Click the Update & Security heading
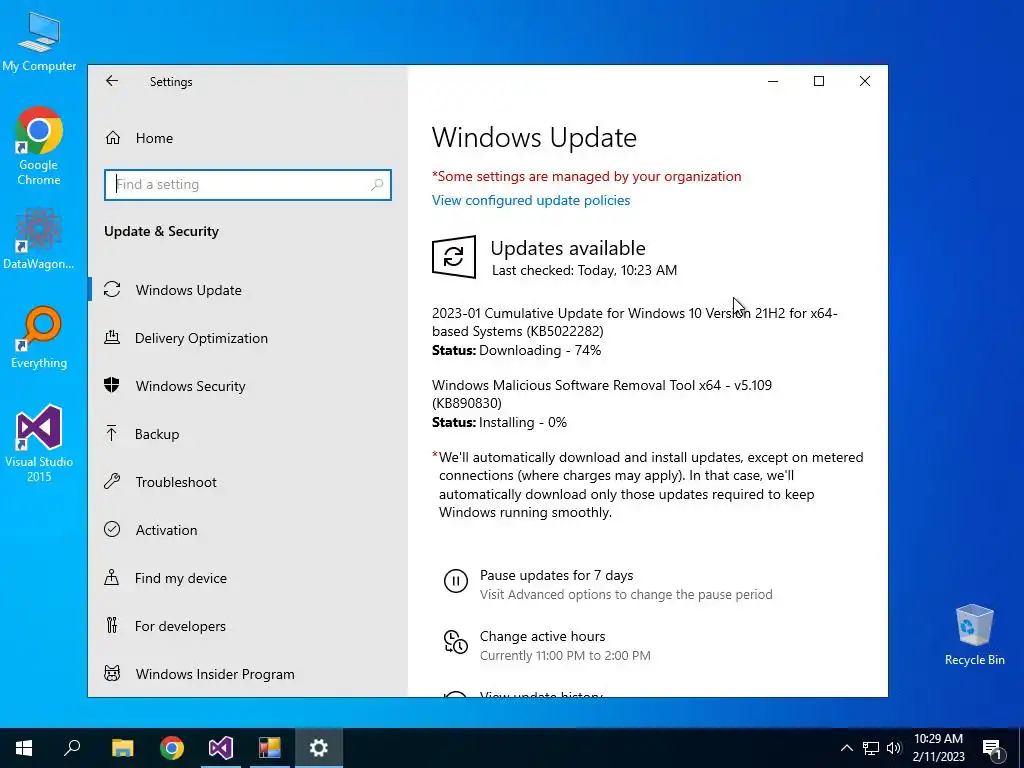Image resolution: width=1024 pixels, height=768 pixels. [x=161, y=231]
